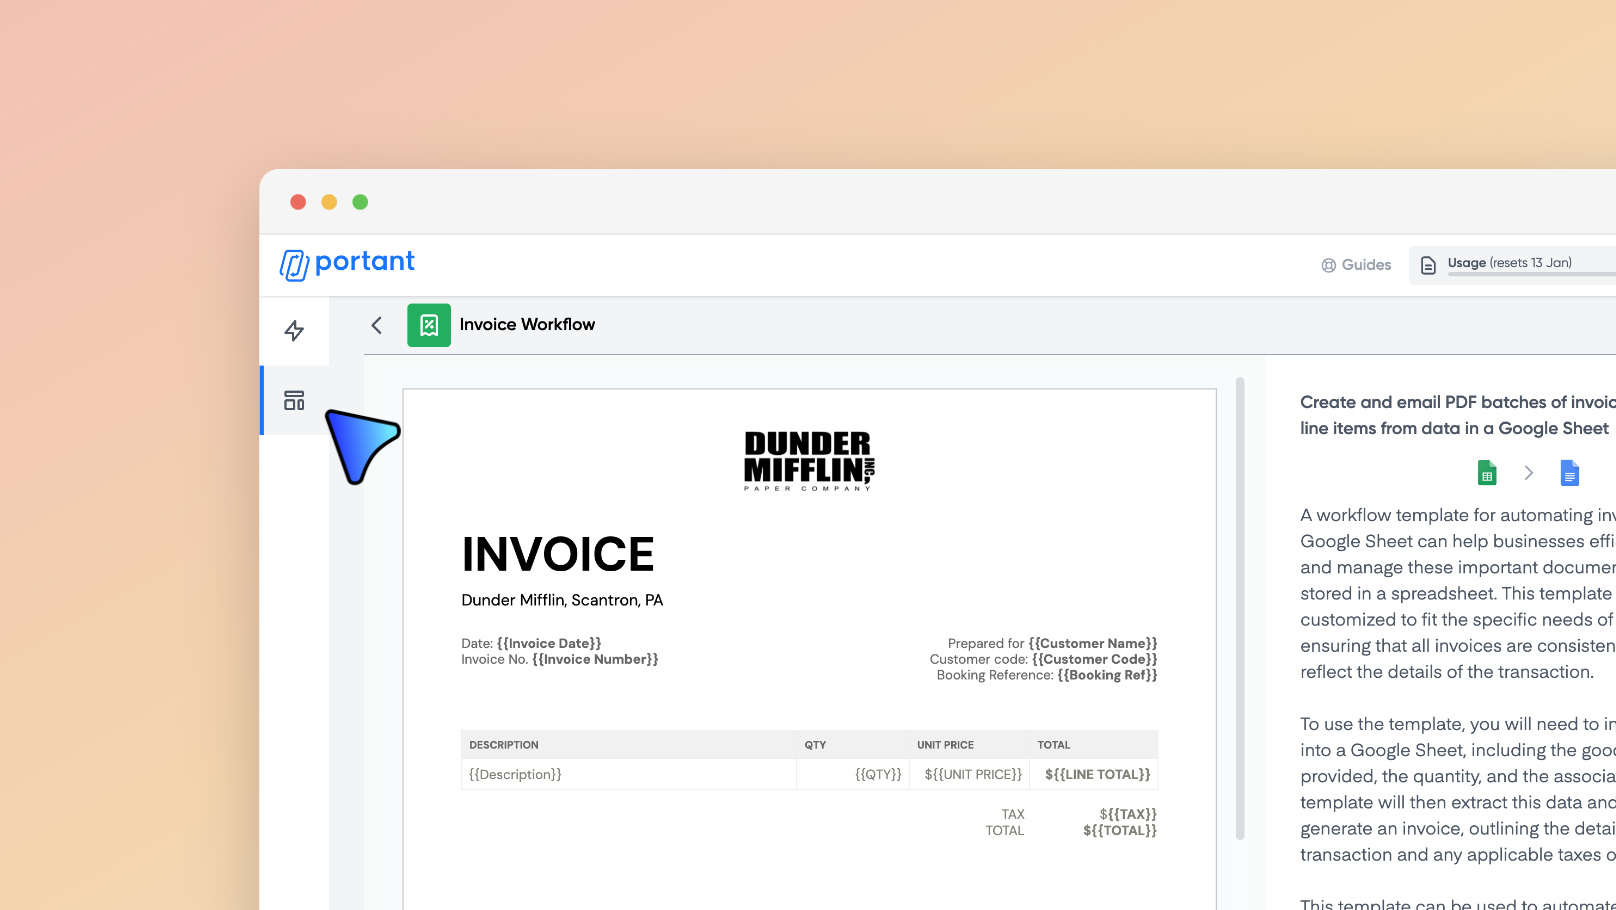Click the {{Invoice Date}} placeholder

[549, 643]
